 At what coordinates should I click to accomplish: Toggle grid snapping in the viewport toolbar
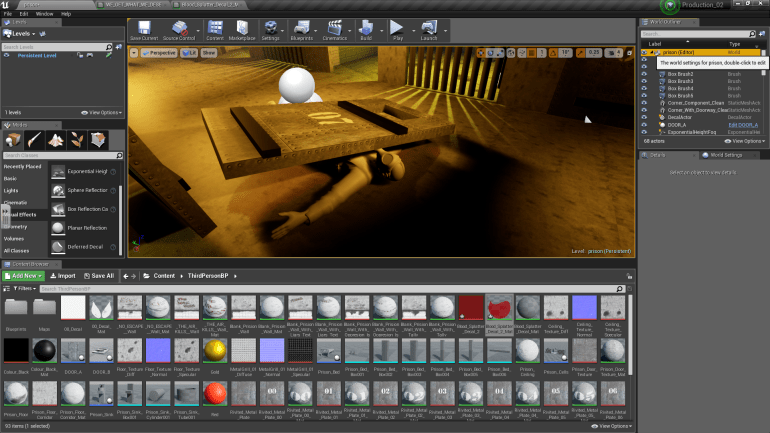coord(531,53)
